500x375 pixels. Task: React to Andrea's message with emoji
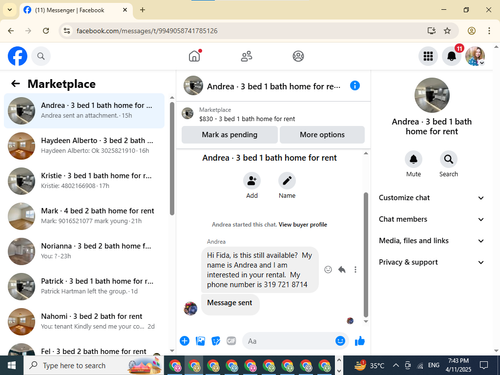328,269
